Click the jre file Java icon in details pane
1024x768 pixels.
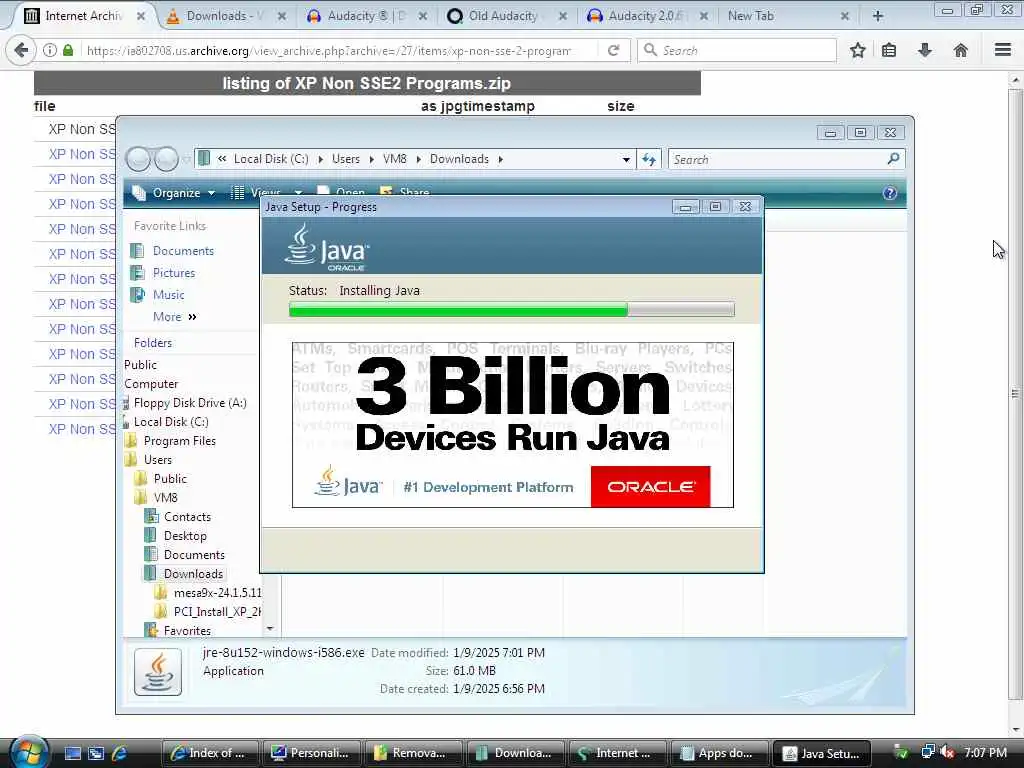(x=158, y=672)
